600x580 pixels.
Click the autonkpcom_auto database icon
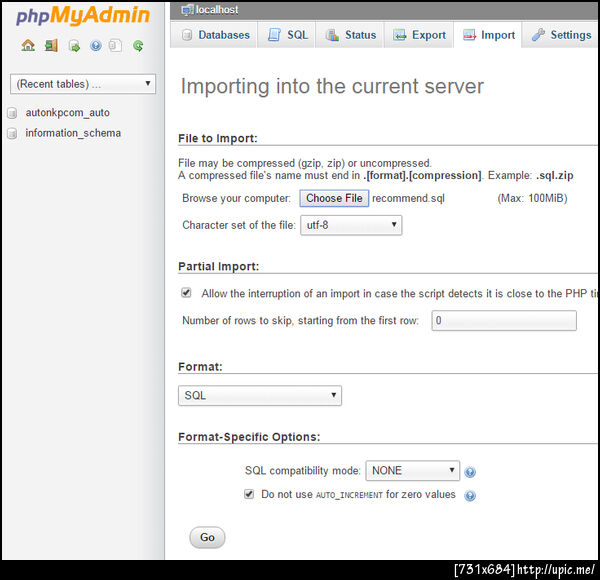click(12, 113)
